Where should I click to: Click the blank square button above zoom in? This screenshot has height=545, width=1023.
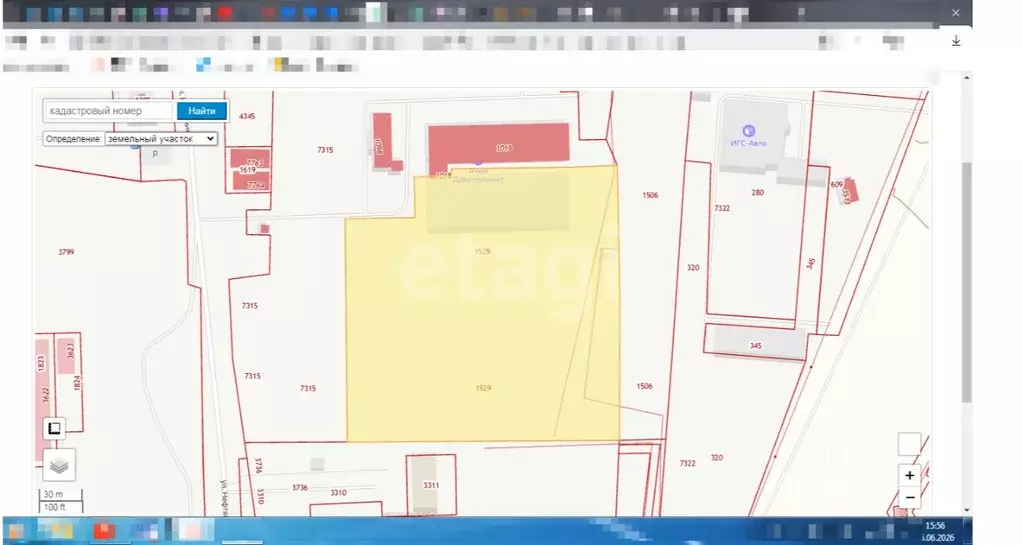click(x=909, y=444)
